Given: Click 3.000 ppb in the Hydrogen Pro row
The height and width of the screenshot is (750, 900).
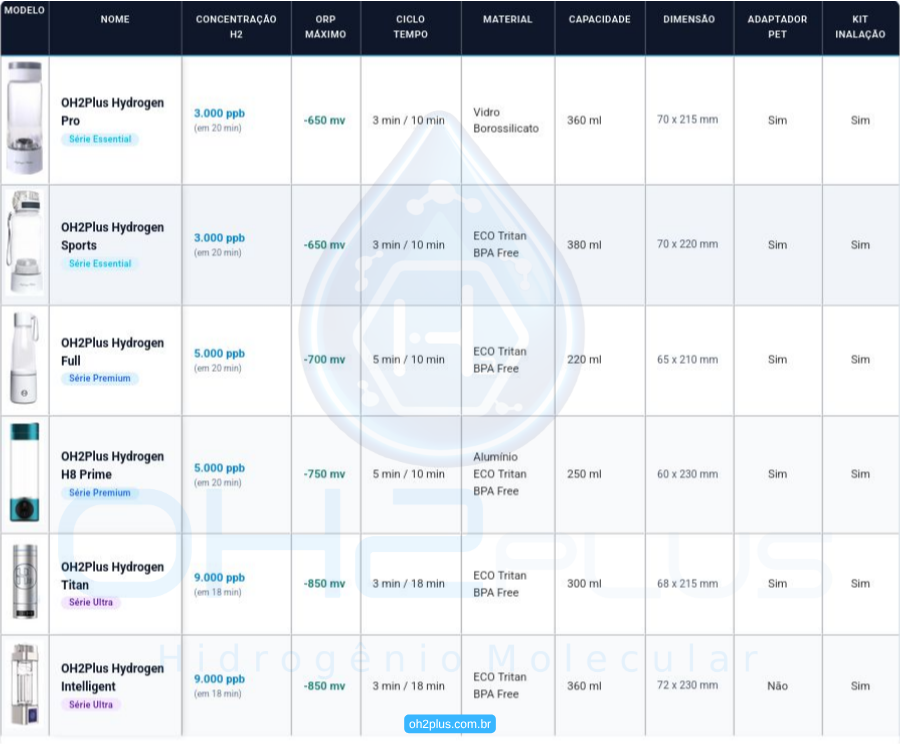Looking at the screenshot, I should coord(219,113).
